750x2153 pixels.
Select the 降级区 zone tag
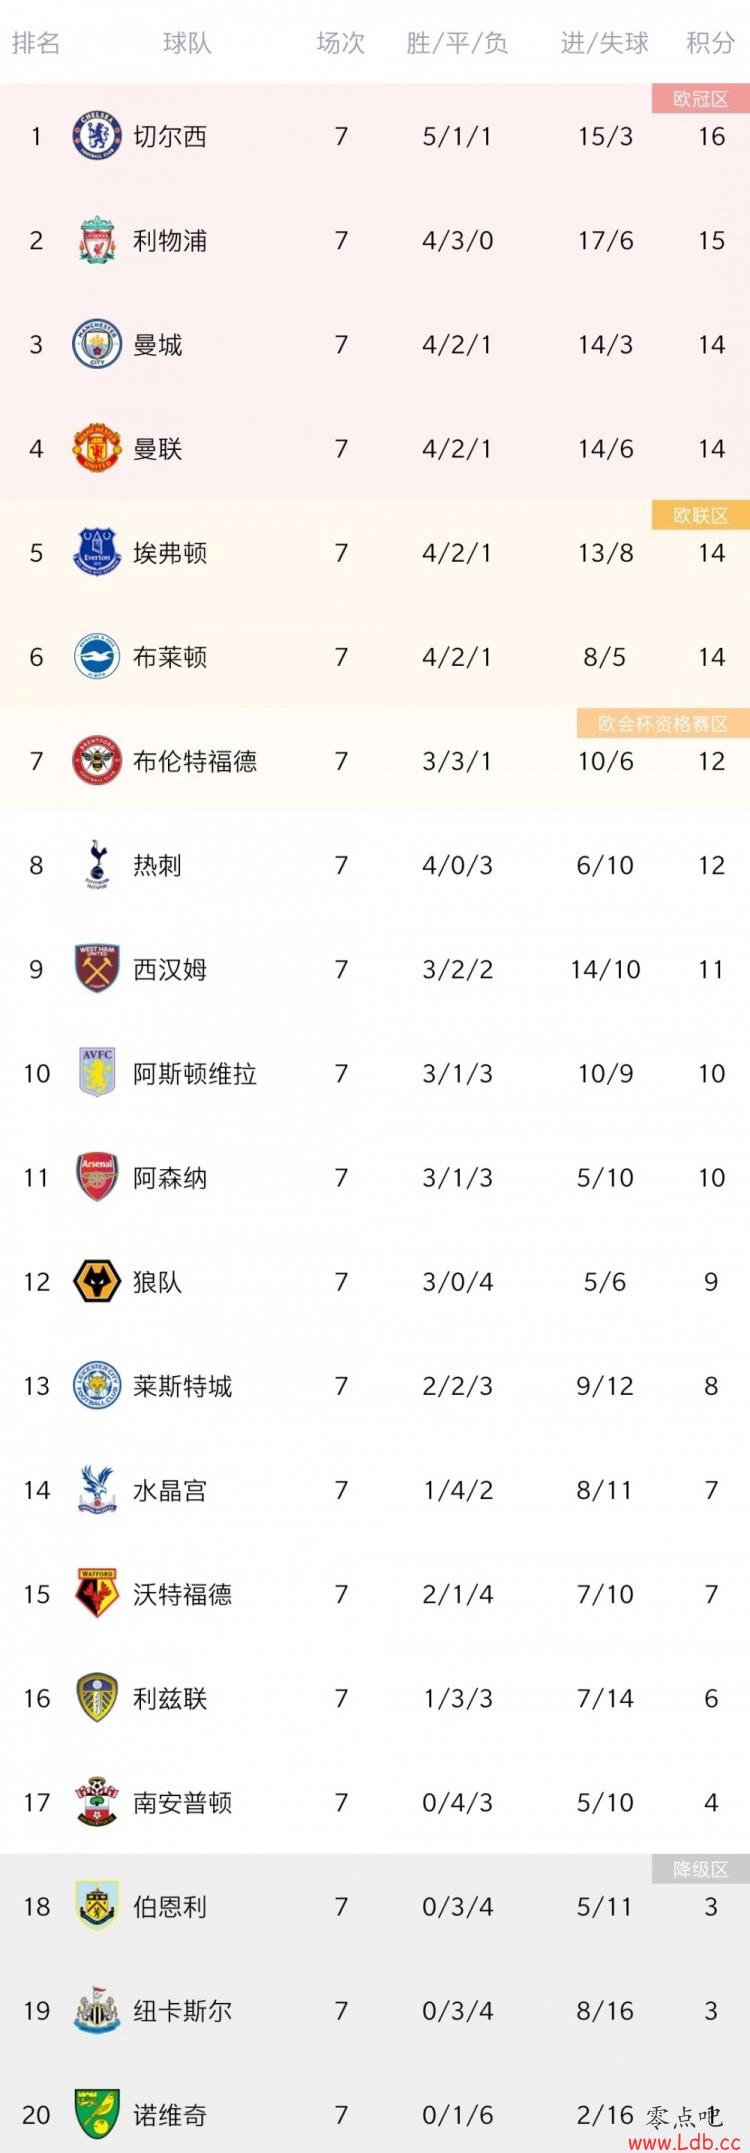pyautogui.click(x=700, y=1869)
